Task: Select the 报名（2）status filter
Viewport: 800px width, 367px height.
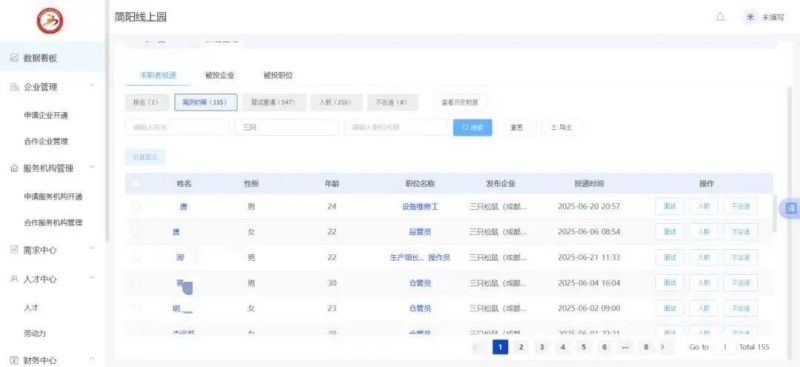Action: pyautogui.click(x=146, y=103)
